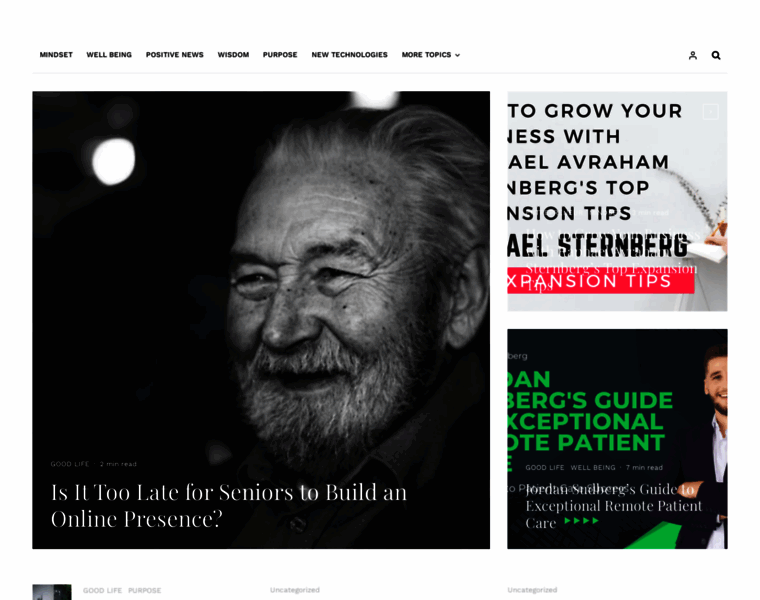Screen dimensions: 760x600
Task: Click Good Life tag on seniors article
Action: tap(70, 464)
